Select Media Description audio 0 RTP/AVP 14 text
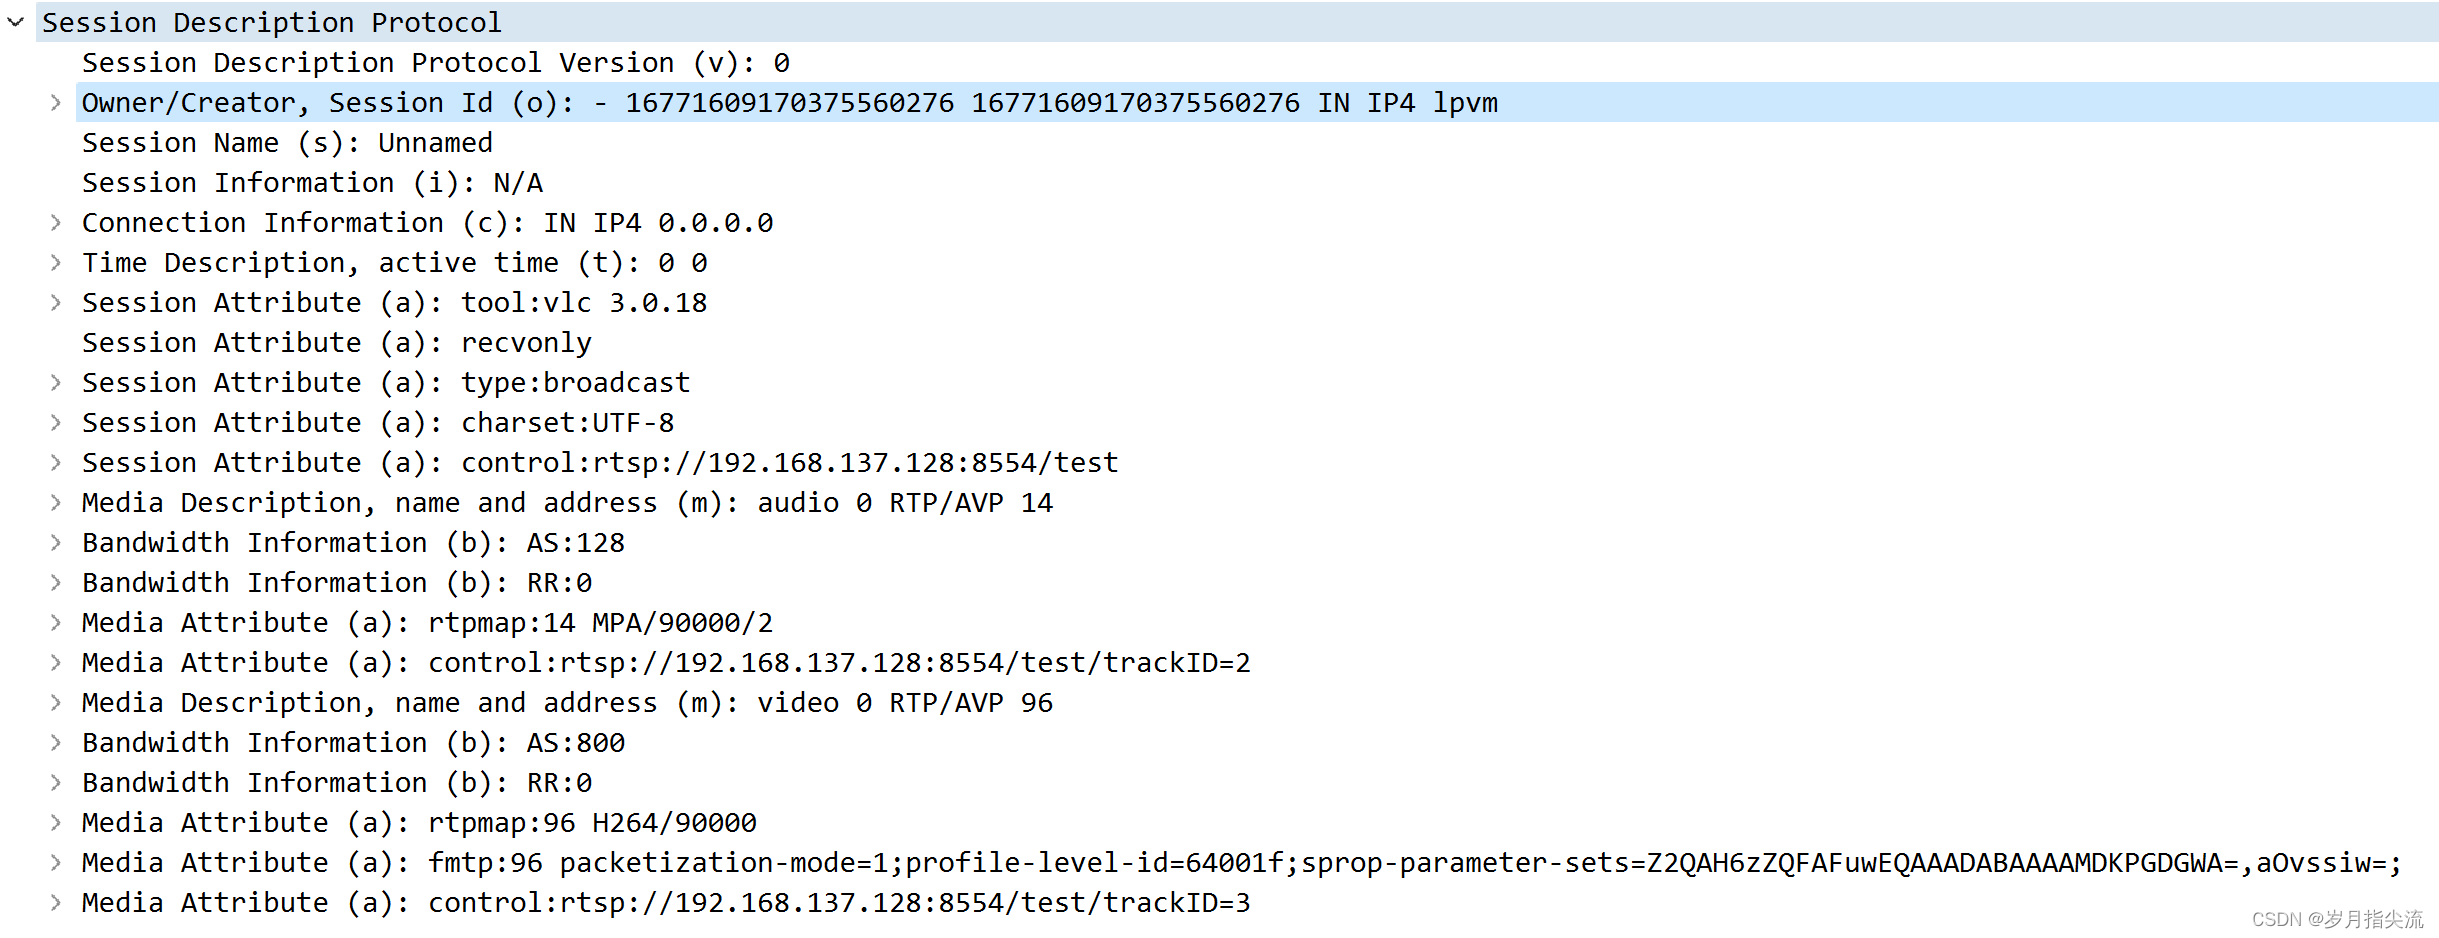 pos(568,503)
